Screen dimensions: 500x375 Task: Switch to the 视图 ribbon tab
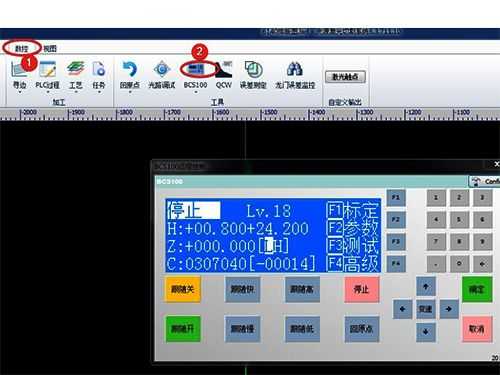pyautogui.click(x=50, y=49)
